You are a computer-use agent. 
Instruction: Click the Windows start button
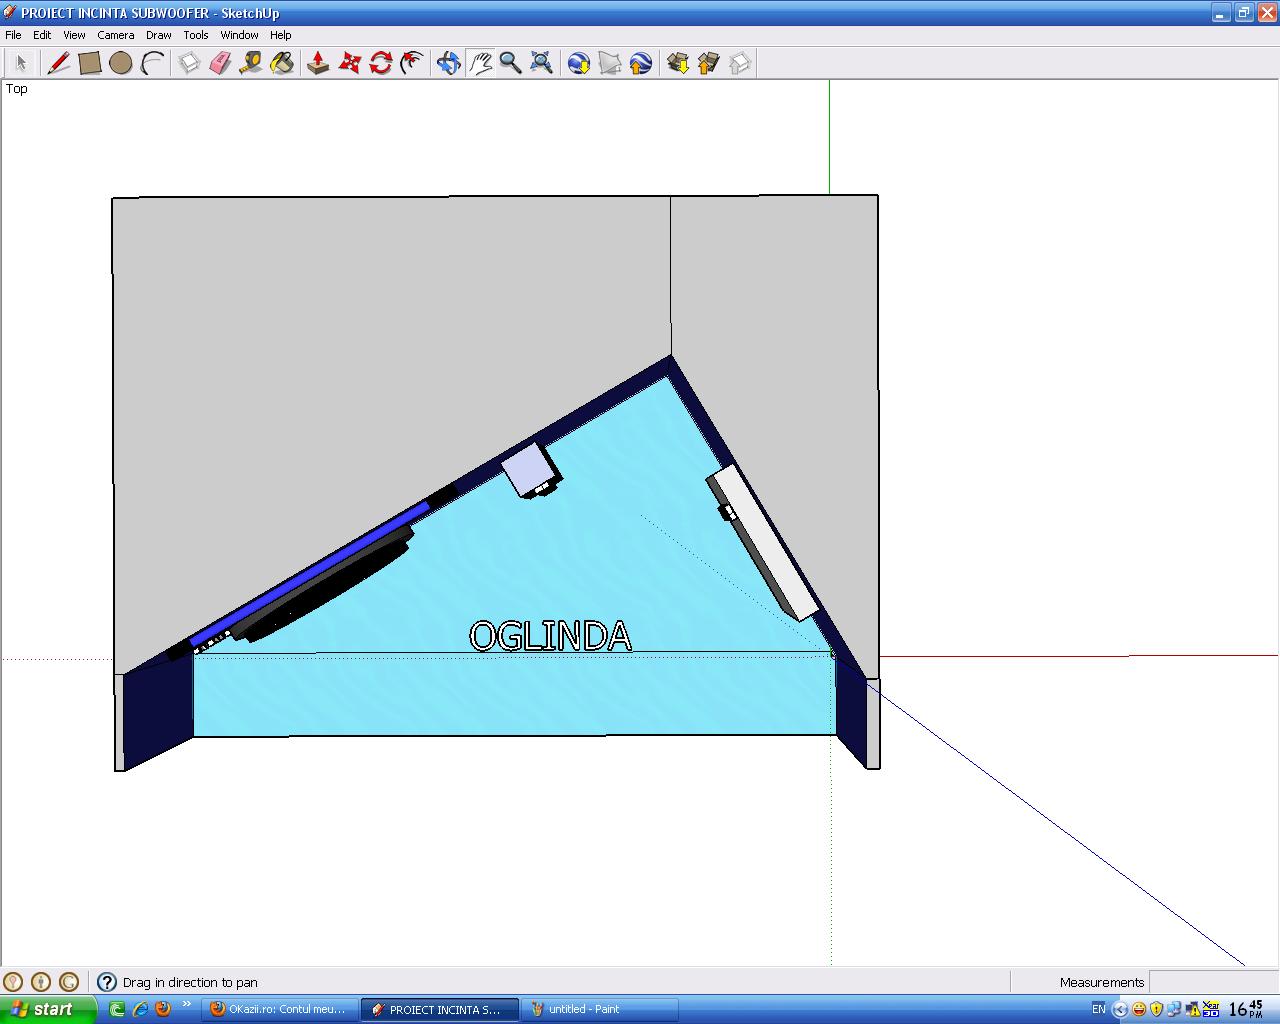[x=48, y=1009]
